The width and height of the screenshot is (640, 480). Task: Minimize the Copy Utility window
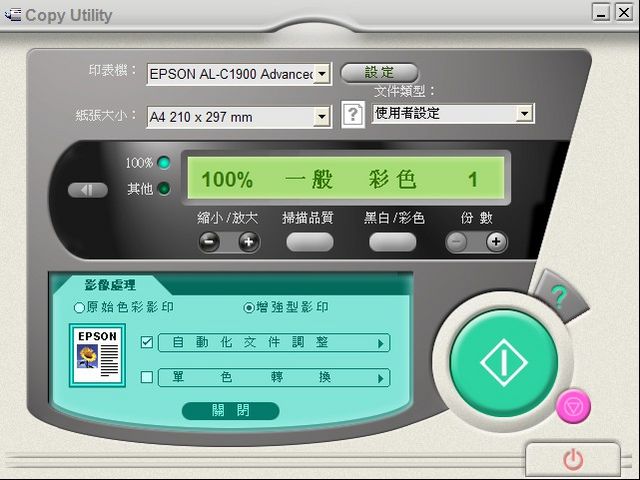click(601, 12)
